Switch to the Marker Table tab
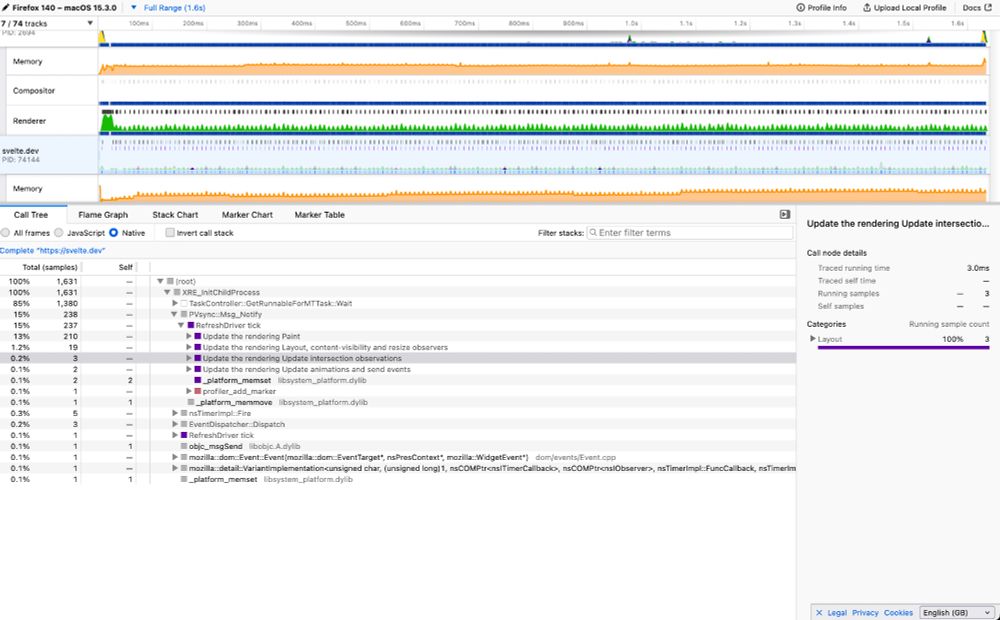 (320, 215)
